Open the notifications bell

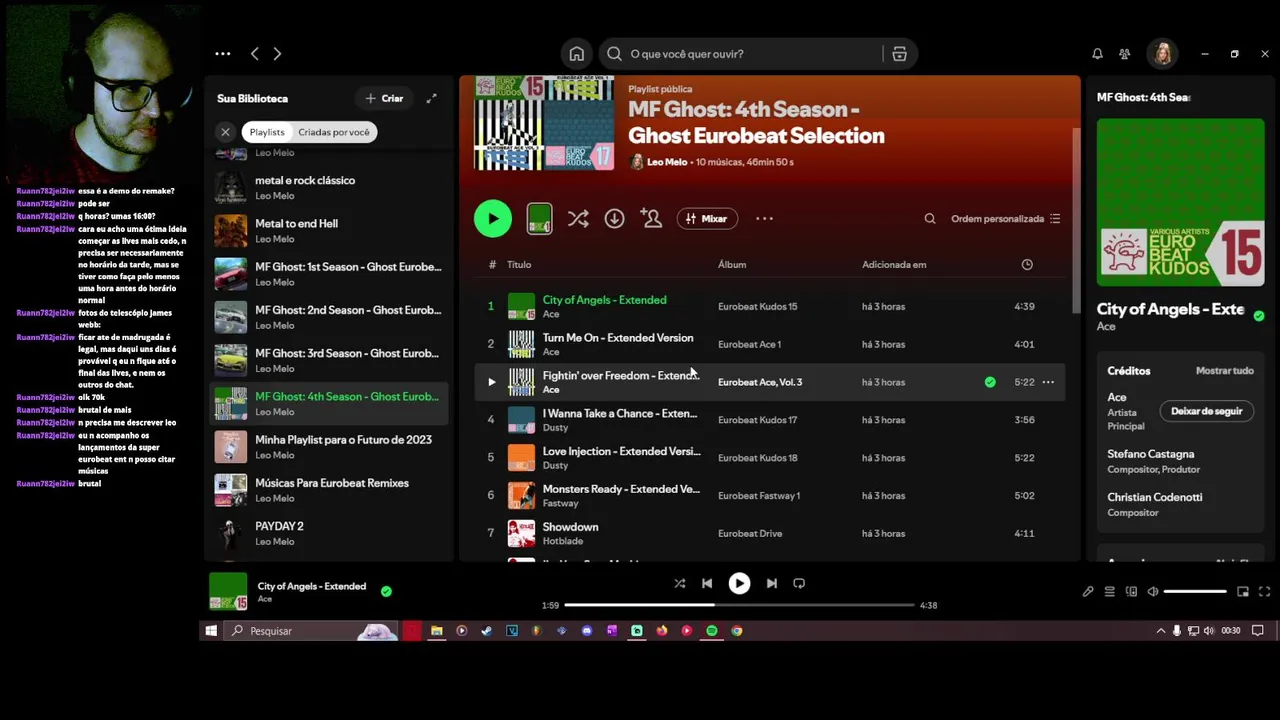point(1097,54)
